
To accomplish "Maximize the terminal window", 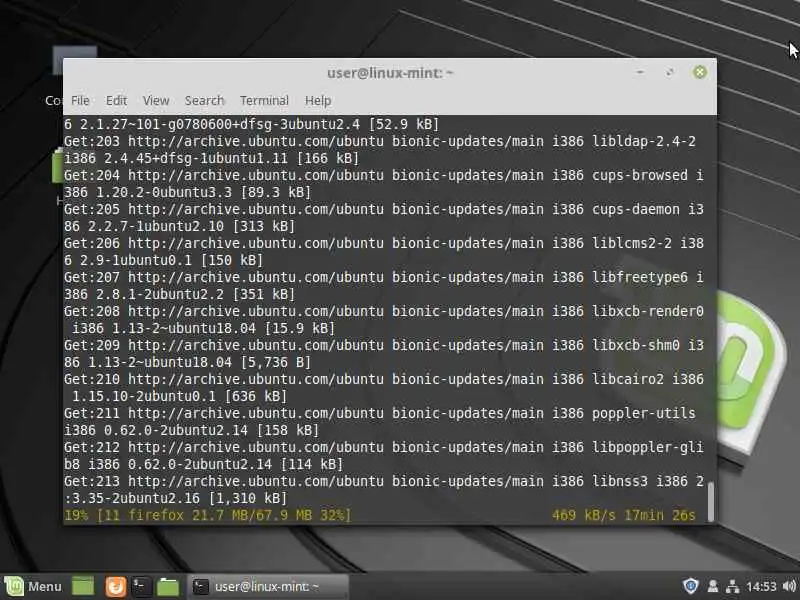I will point(669,72).
